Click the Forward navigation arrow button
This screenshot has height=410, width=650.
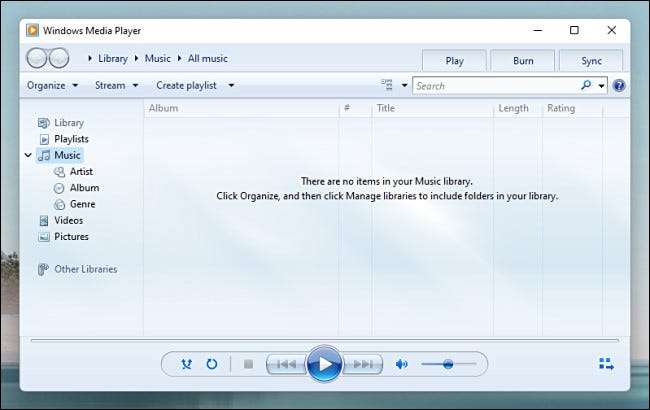click(59, 58)
